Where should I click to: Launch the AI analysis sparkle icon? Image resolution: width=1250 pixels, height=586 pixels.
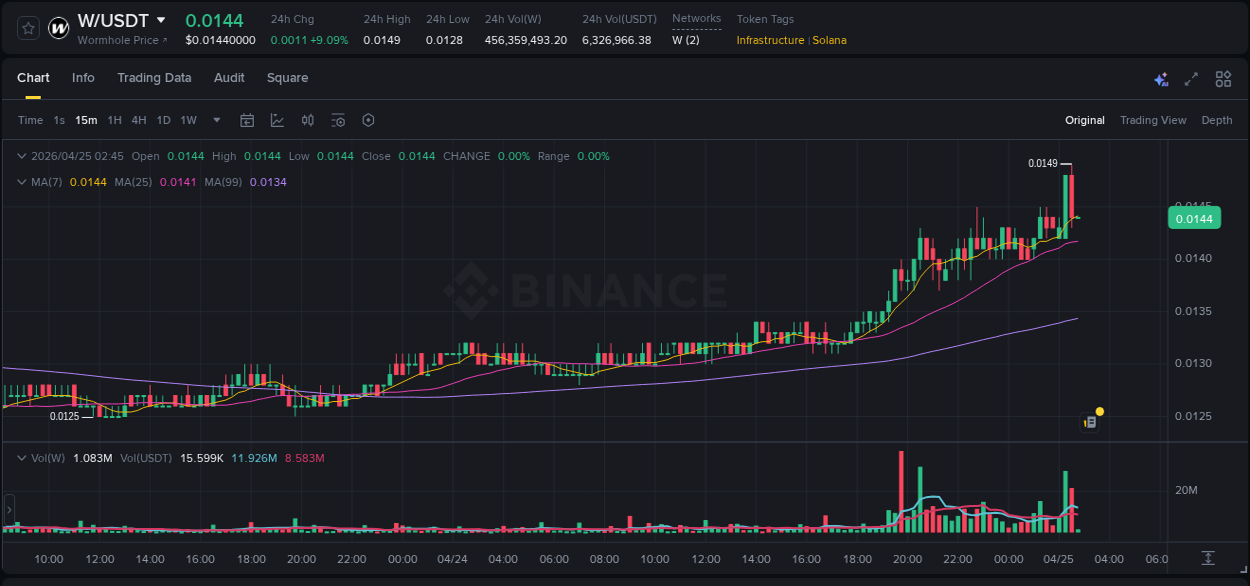pos(1160,78)
